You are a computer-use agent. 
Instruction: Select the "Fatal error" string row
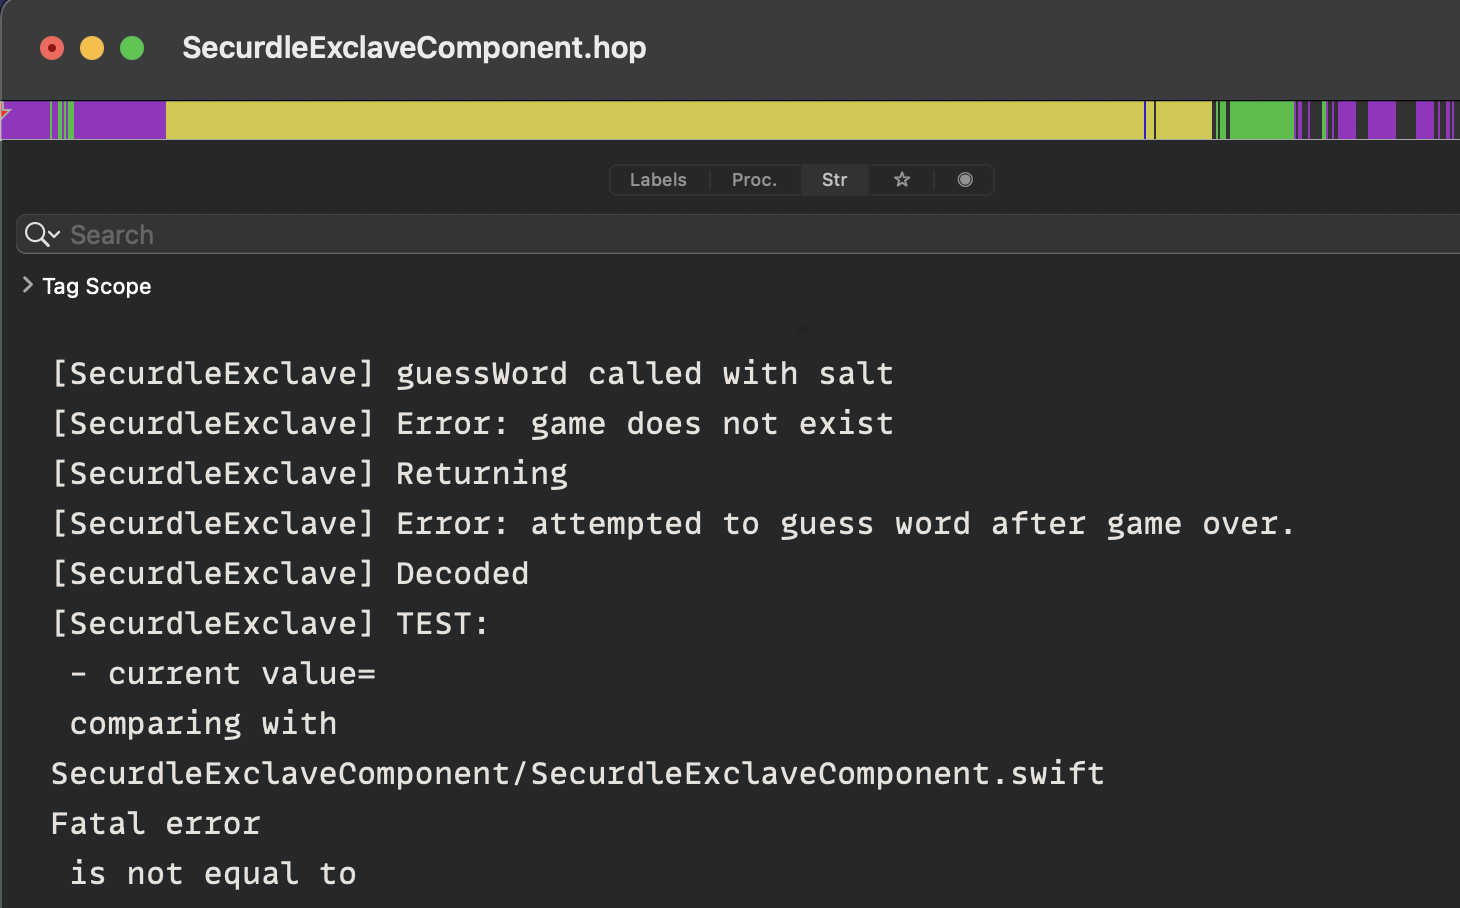point(155,824)
